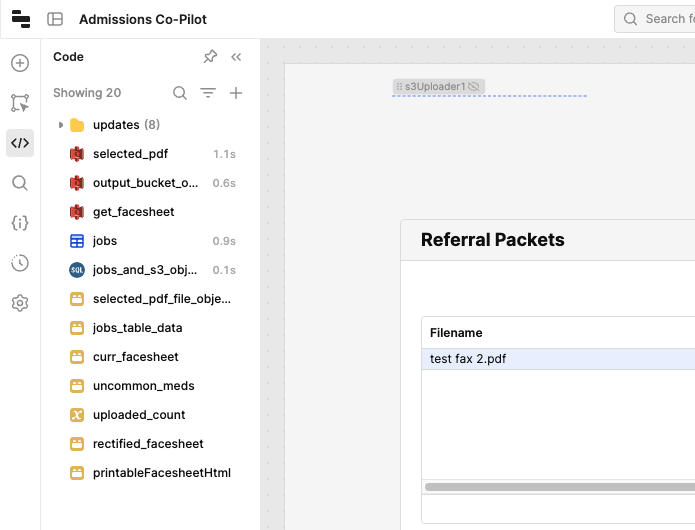Expand the updates folder
The height and width of the screenshot is (530, 695).
point(61,125)
